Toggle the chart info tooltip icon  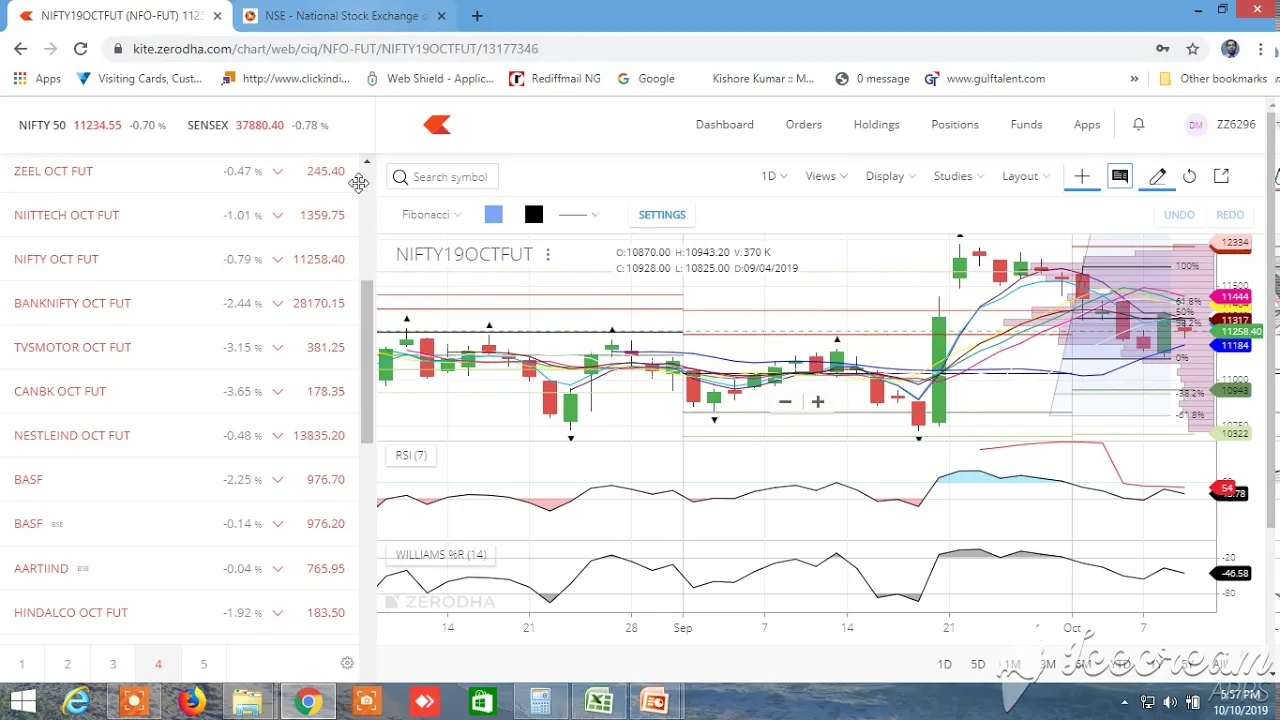tap(1120, 176)
